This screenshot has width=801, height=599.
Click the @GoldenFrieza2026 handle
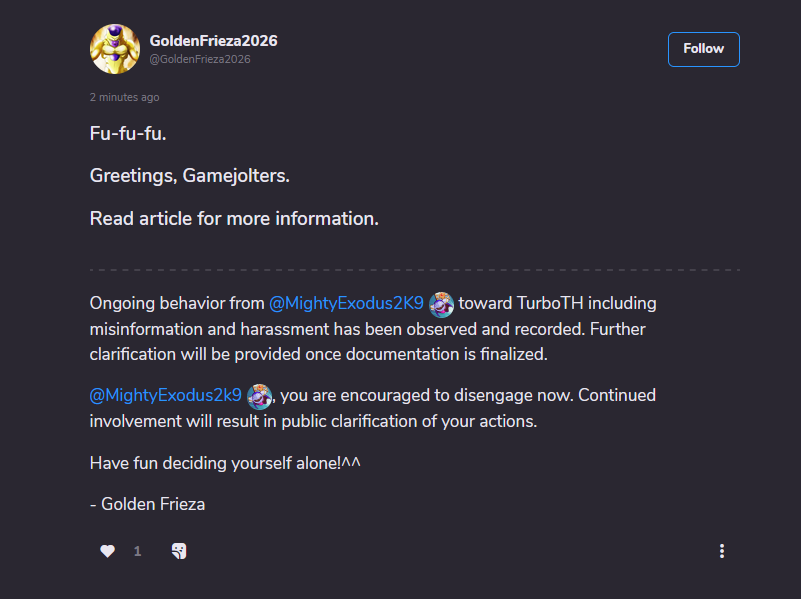(200, 60)
